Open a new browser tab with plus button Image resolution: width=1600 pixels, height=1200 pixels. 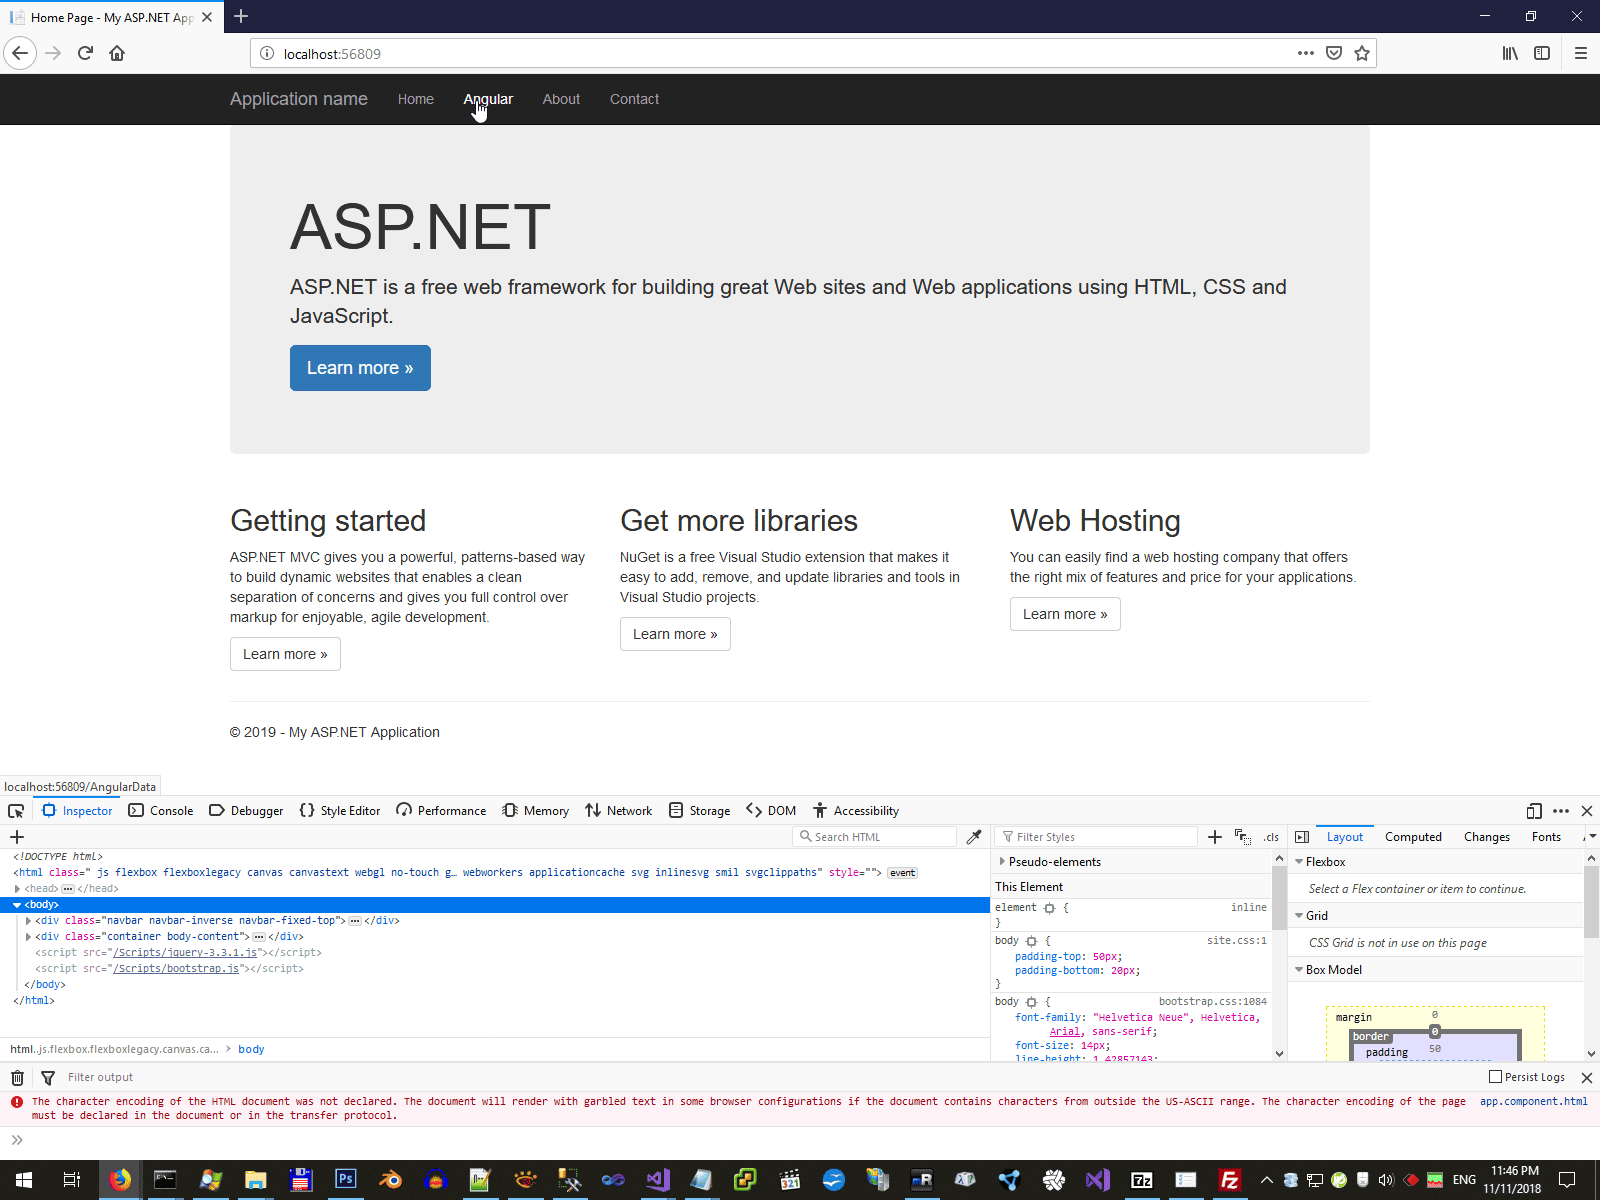[241, 16]
